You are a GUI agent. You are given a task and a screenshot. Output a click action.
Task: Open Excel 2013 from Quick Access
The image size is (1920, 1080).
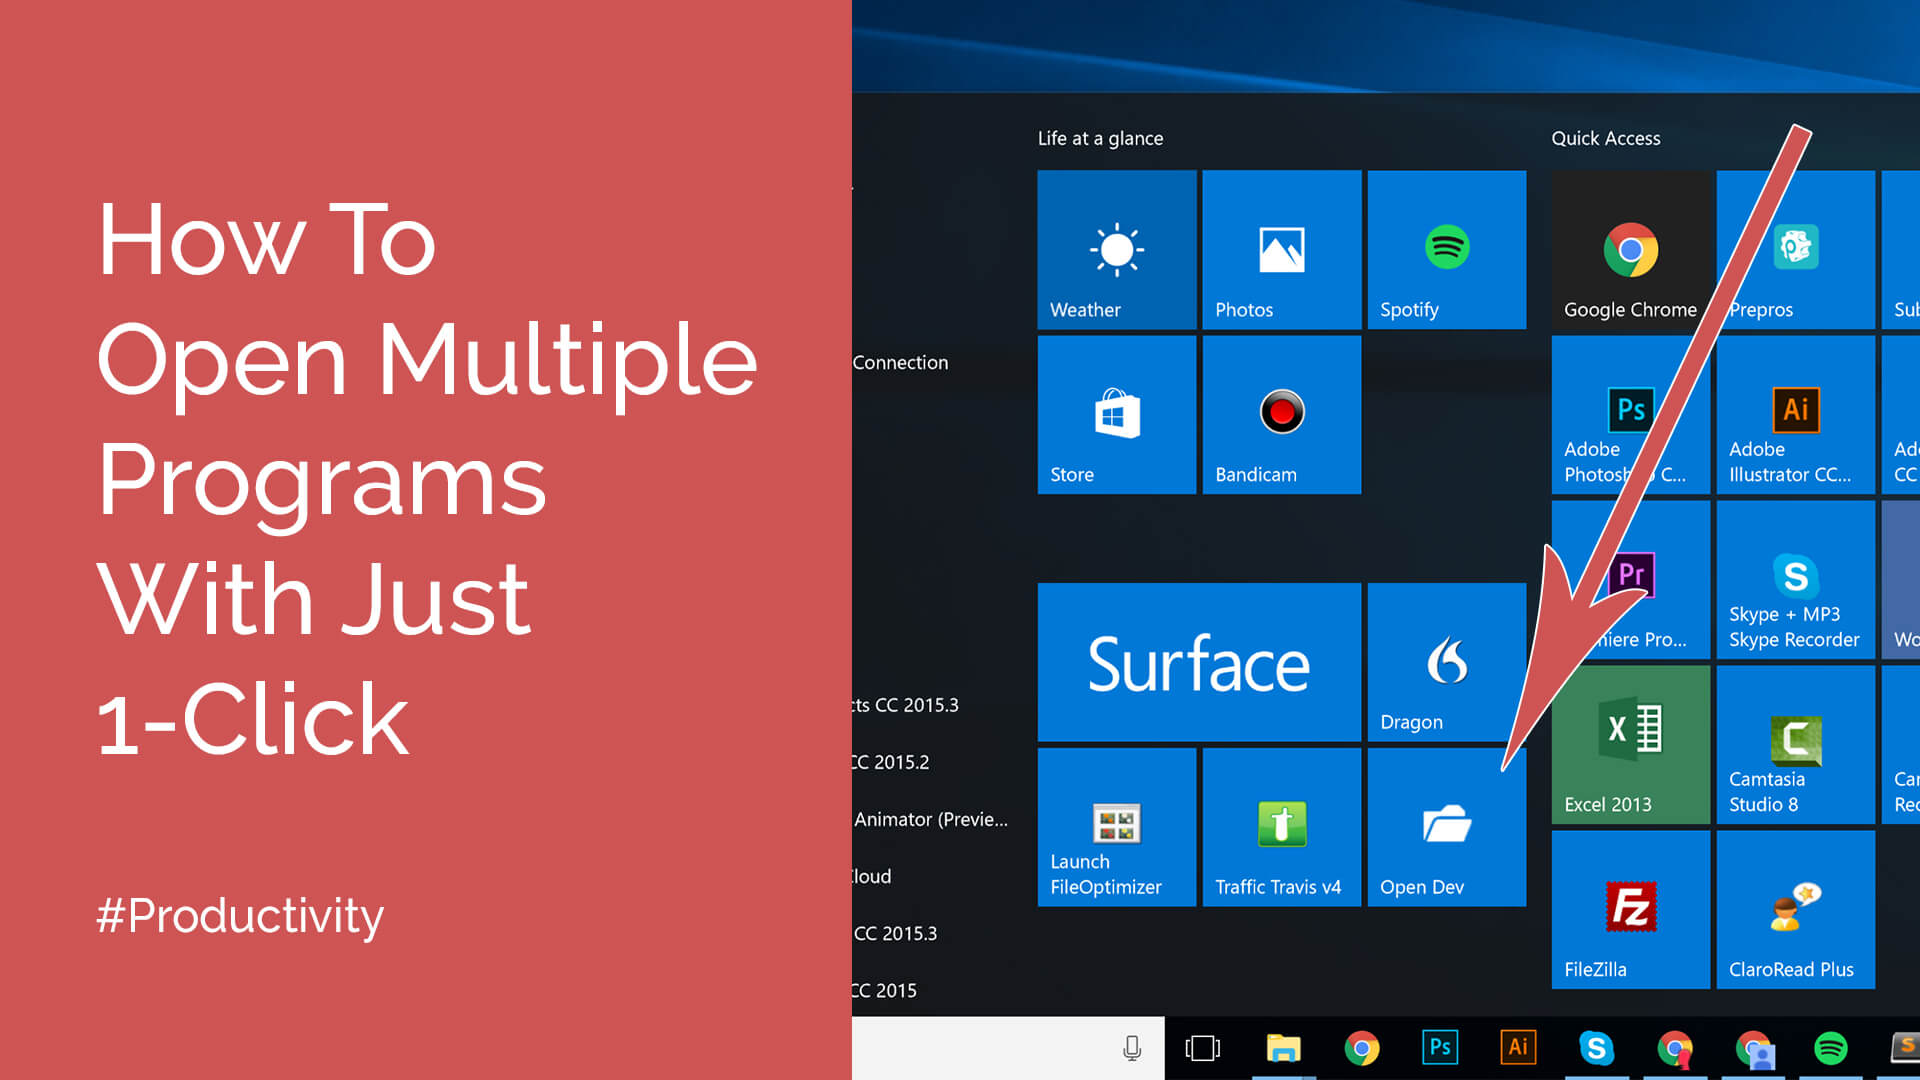click(1629, 743)
